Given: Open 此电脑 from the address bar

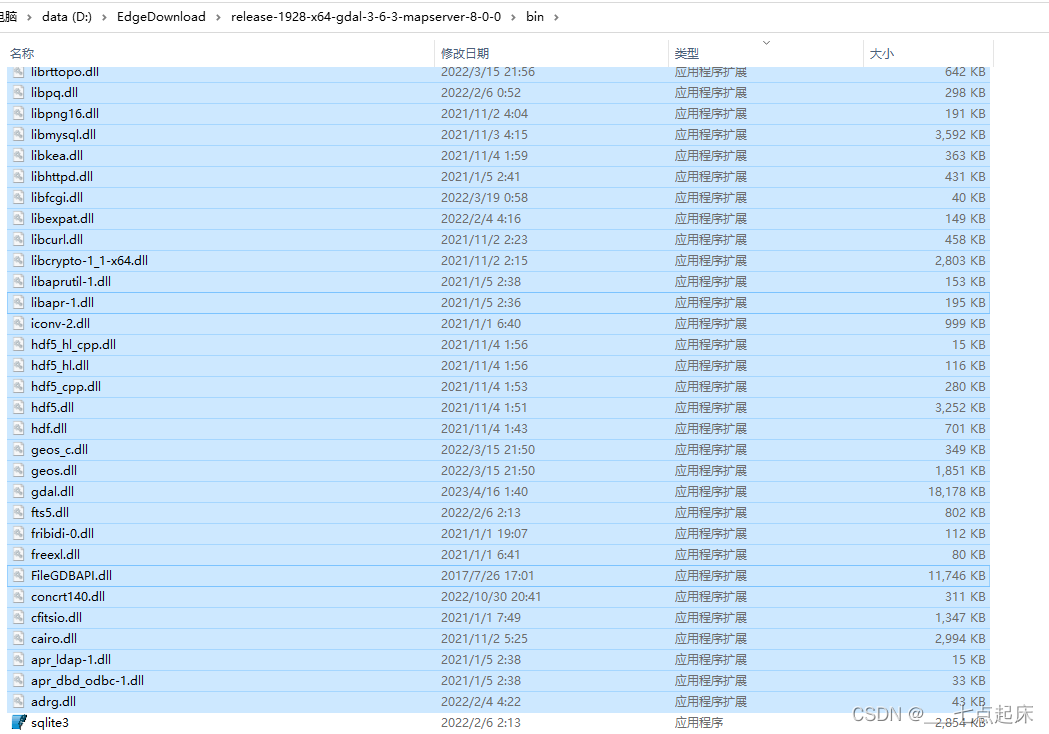Looking at the screenshot, I should click(8, 16).
